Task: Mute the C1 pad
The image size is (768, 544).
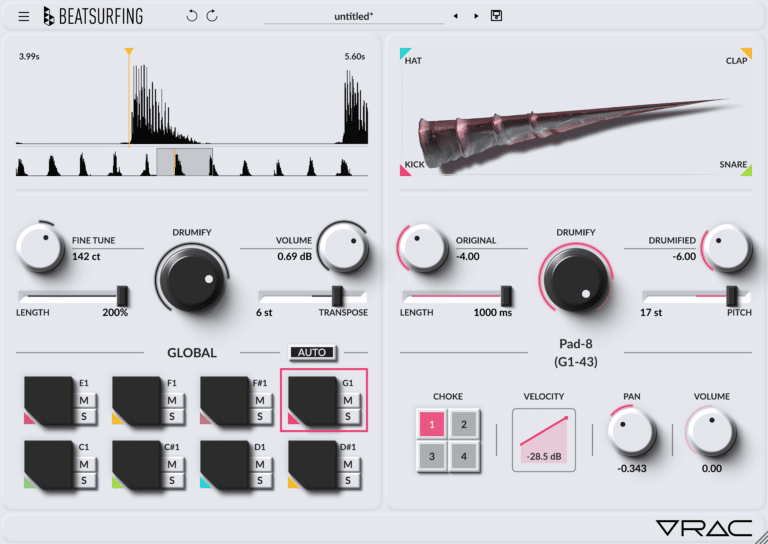Action: pos(84,464)
